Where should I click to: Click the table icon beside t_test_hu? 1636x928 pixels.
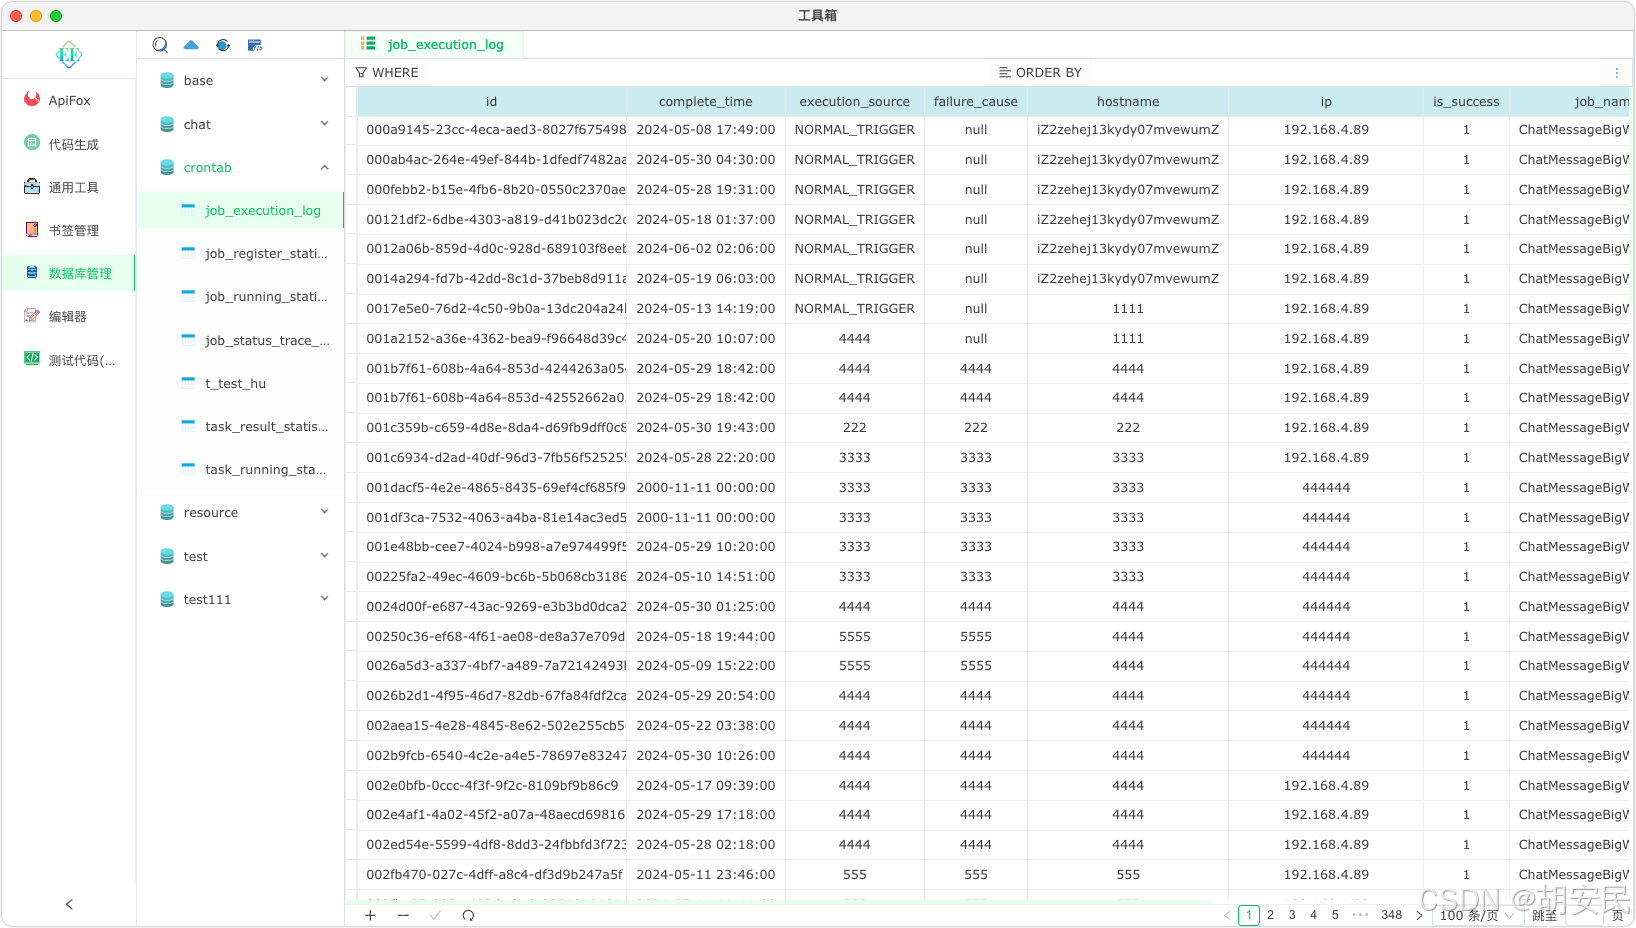click(188, 382)
